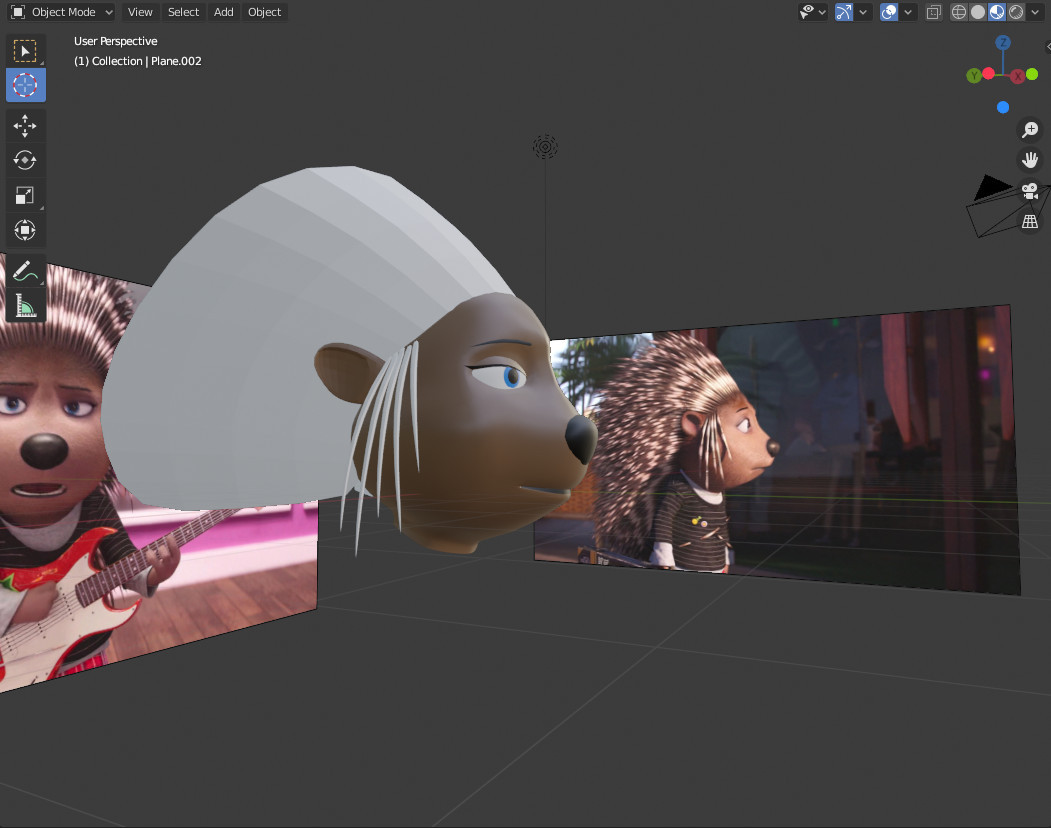Snap view to the blue Z axis
The width and height of the screenshot is (1051, 828).
coord(1003,43)
